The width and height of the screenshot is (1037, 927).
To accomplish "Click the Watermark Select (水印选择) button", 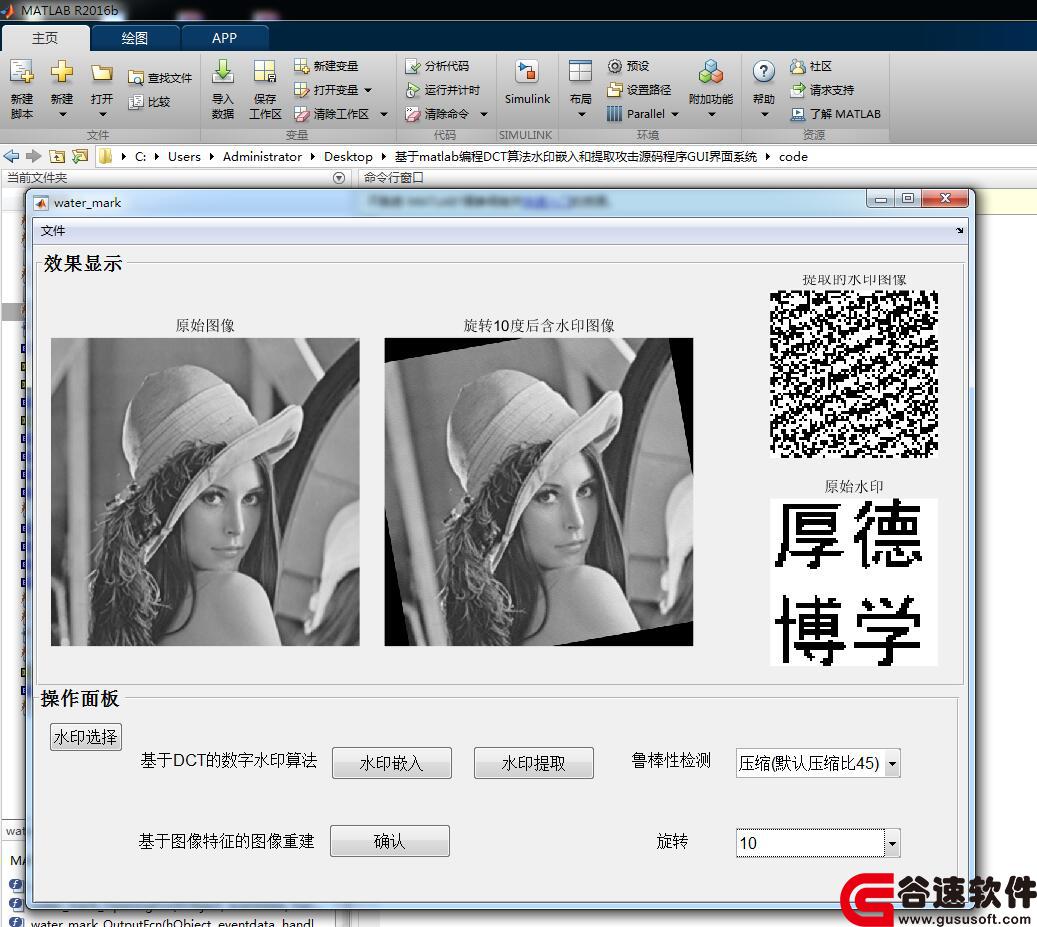I will pos(86,737).
